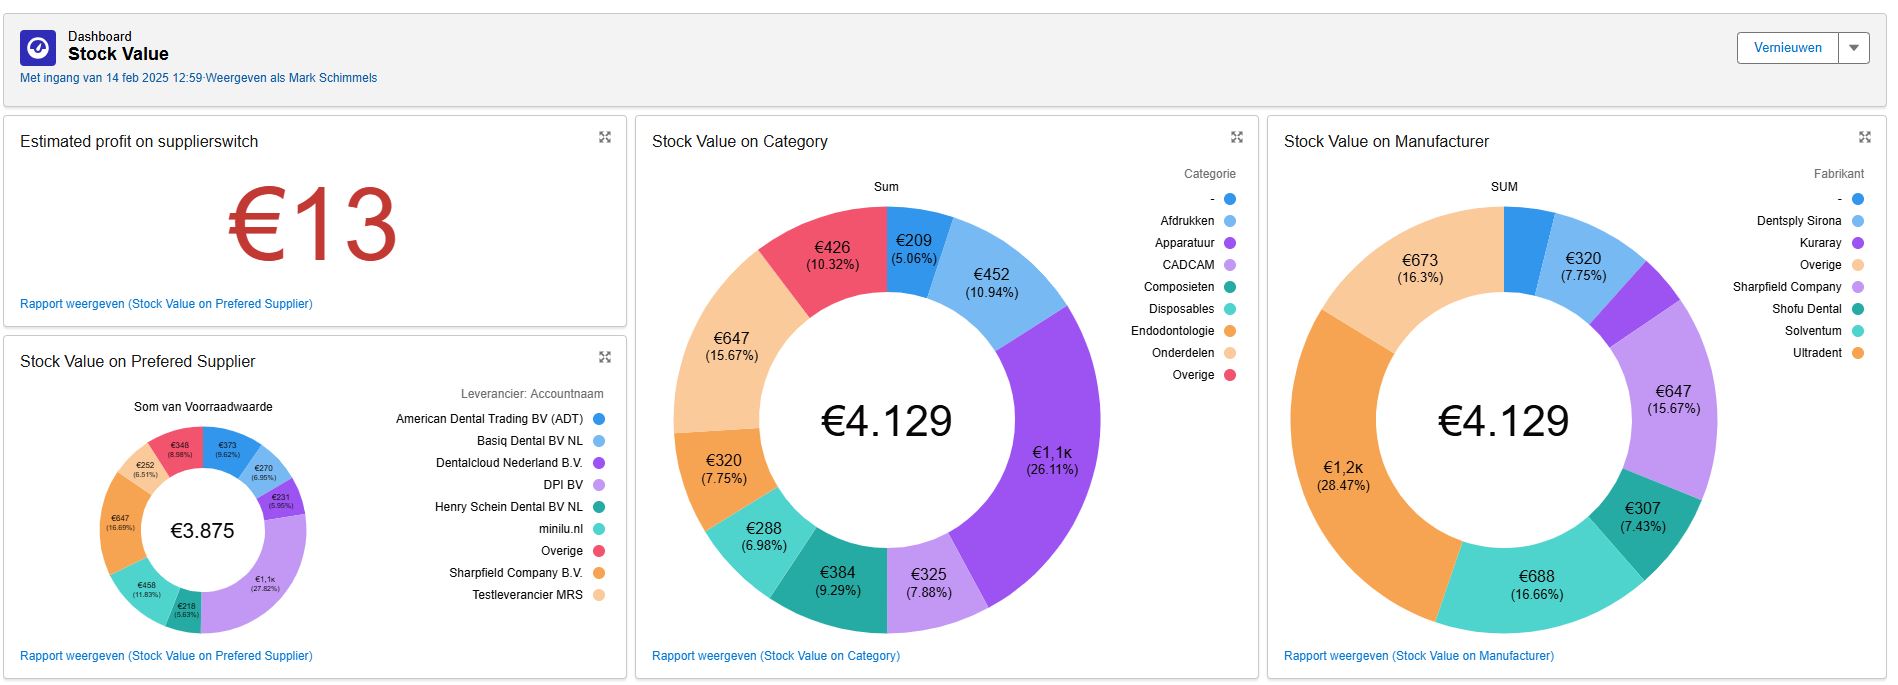Select Henry Schein Dental BV NL legend entry

click(508, 507)
